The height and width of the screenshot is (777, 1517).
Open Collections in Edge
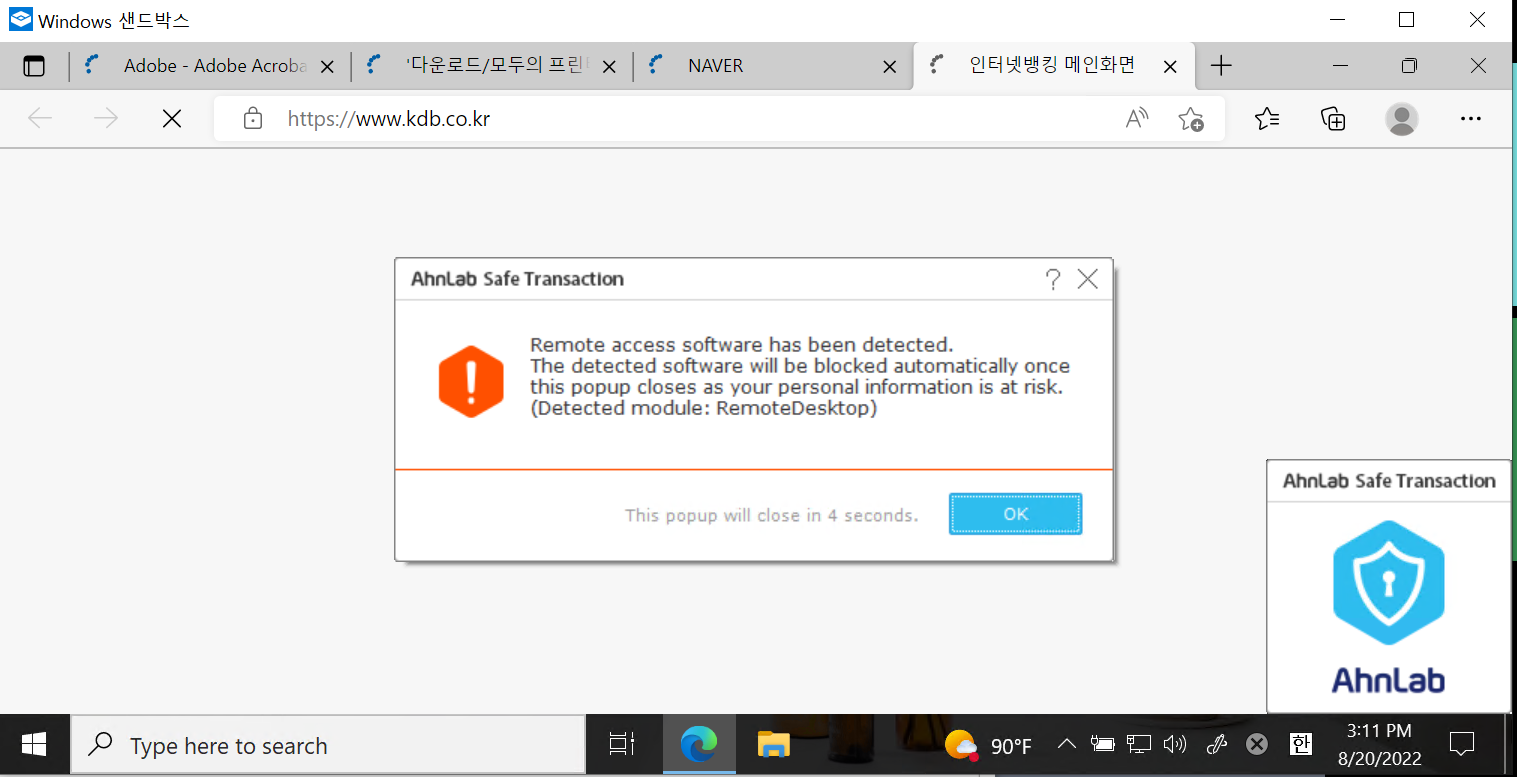[1333, 119]
